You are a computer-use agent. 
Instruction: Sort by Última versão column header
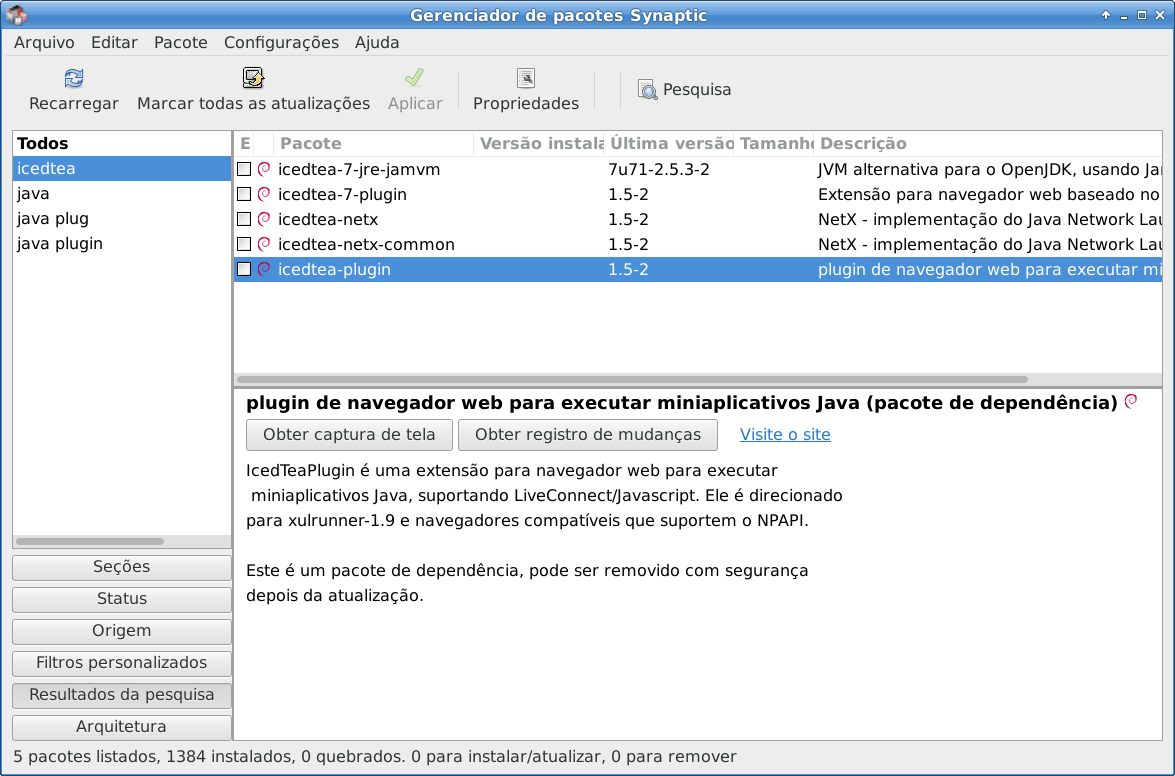tap(669, 144)
